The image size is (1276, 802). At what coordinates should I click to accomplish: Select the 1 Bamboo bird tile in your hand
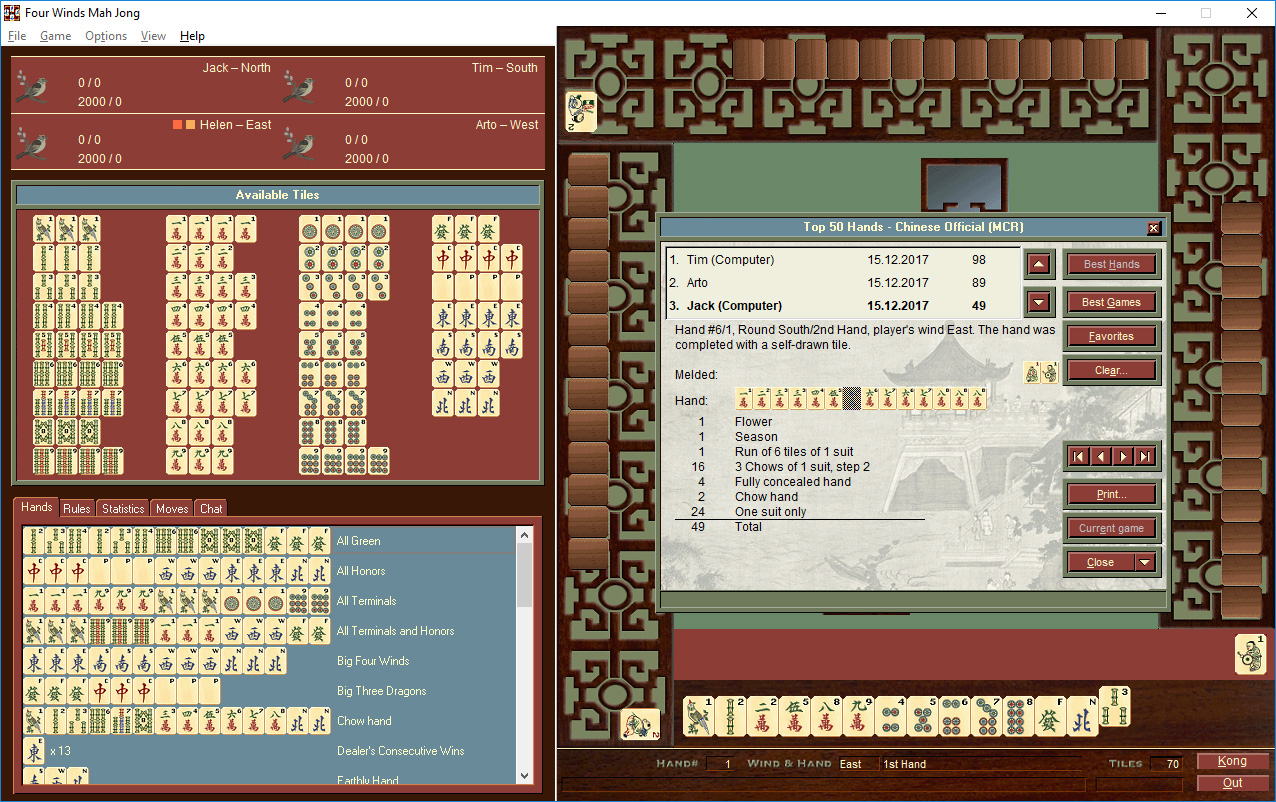[x=698, y=717]
